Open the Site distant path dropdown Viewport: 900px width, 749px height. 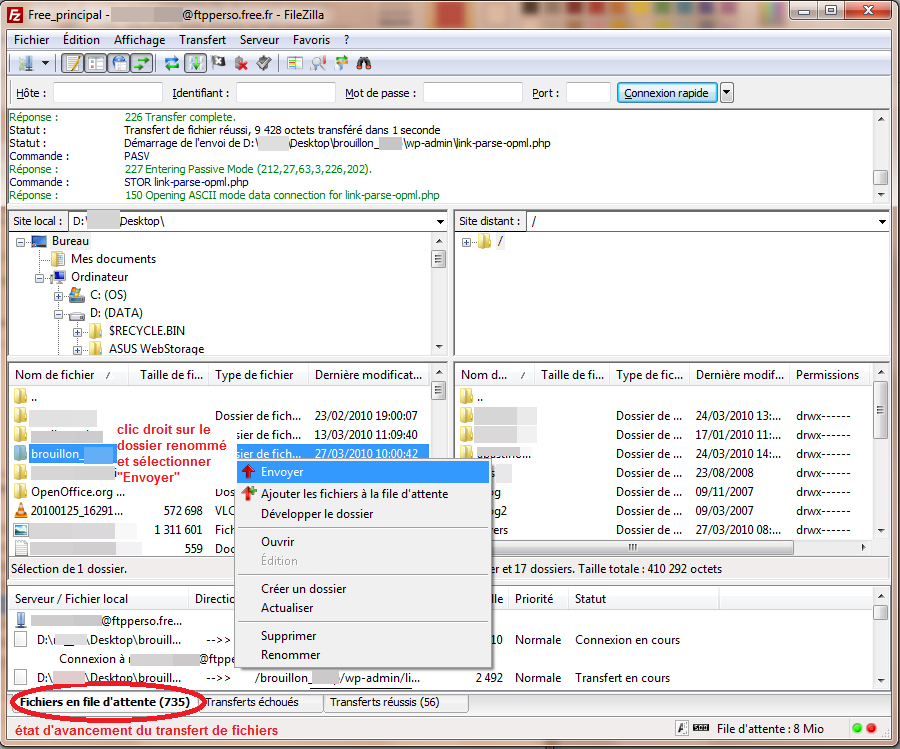[882, 222]
